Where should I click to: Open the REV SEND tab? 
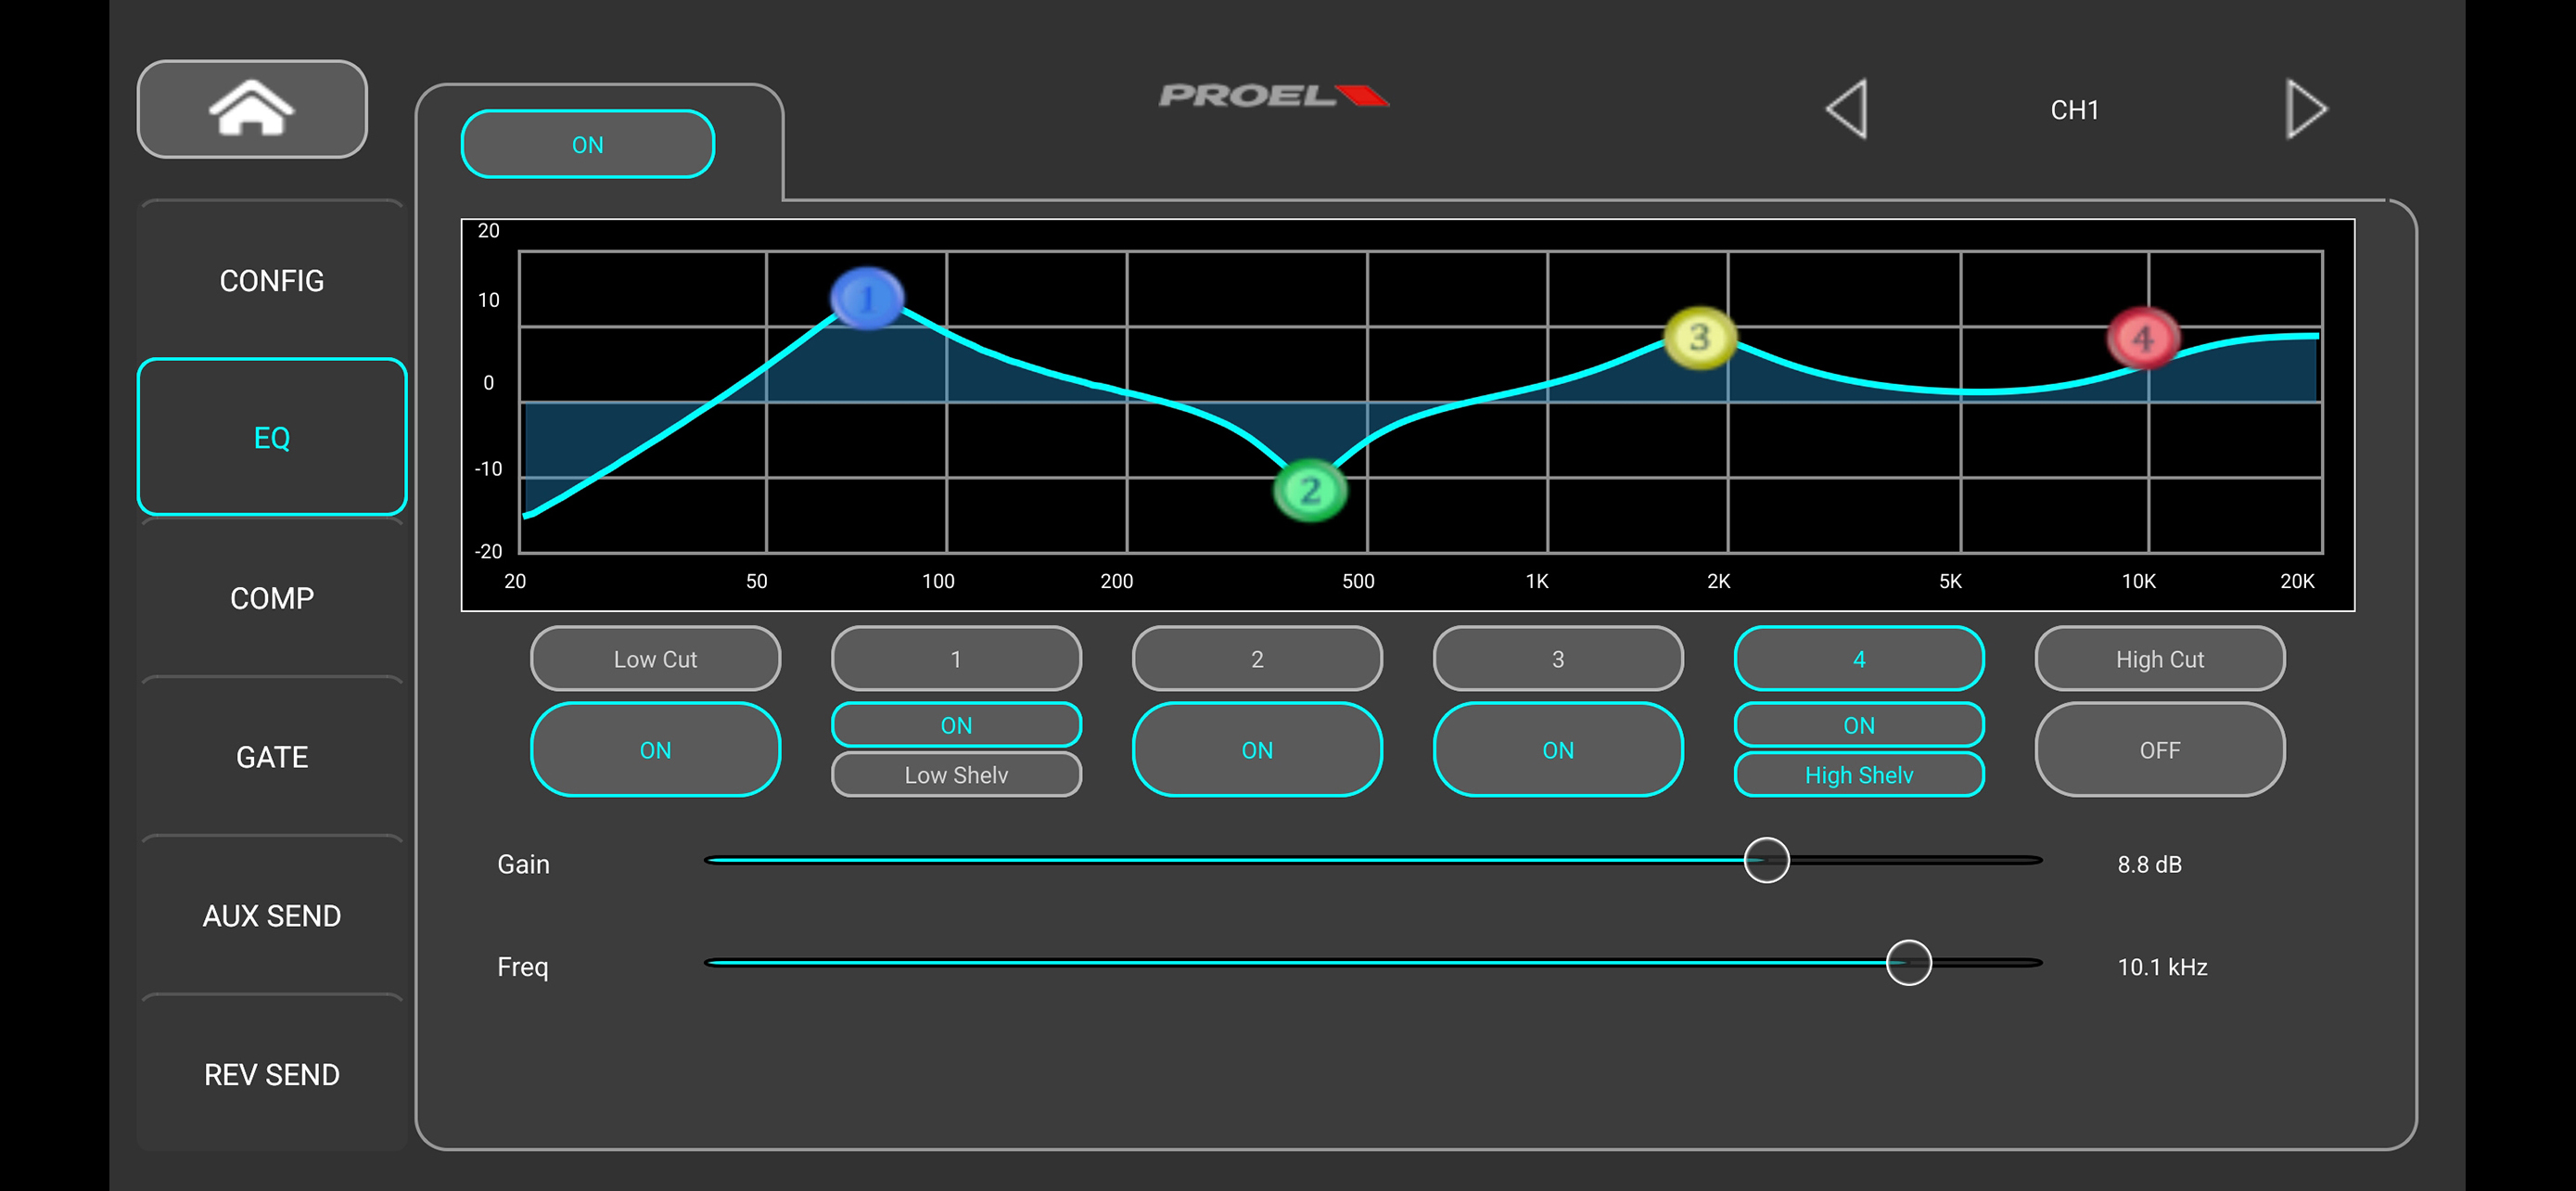click(x=272, y=1075)
